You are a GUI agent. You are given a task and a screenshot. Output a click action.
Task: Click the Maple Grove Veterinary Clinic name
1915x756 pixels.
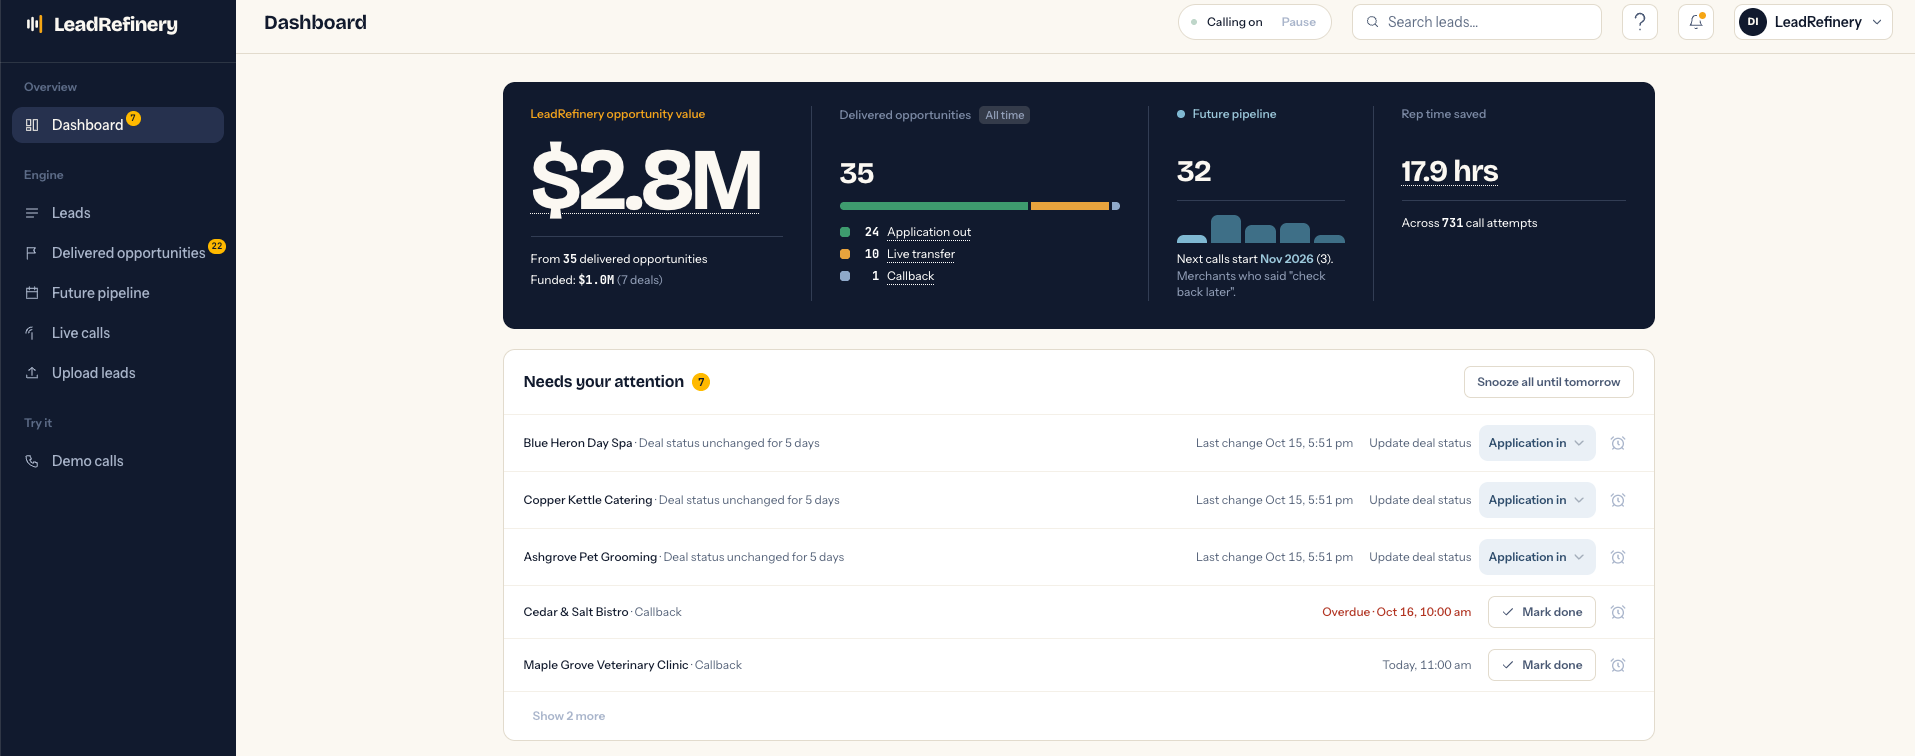click(x=606, y=665)
